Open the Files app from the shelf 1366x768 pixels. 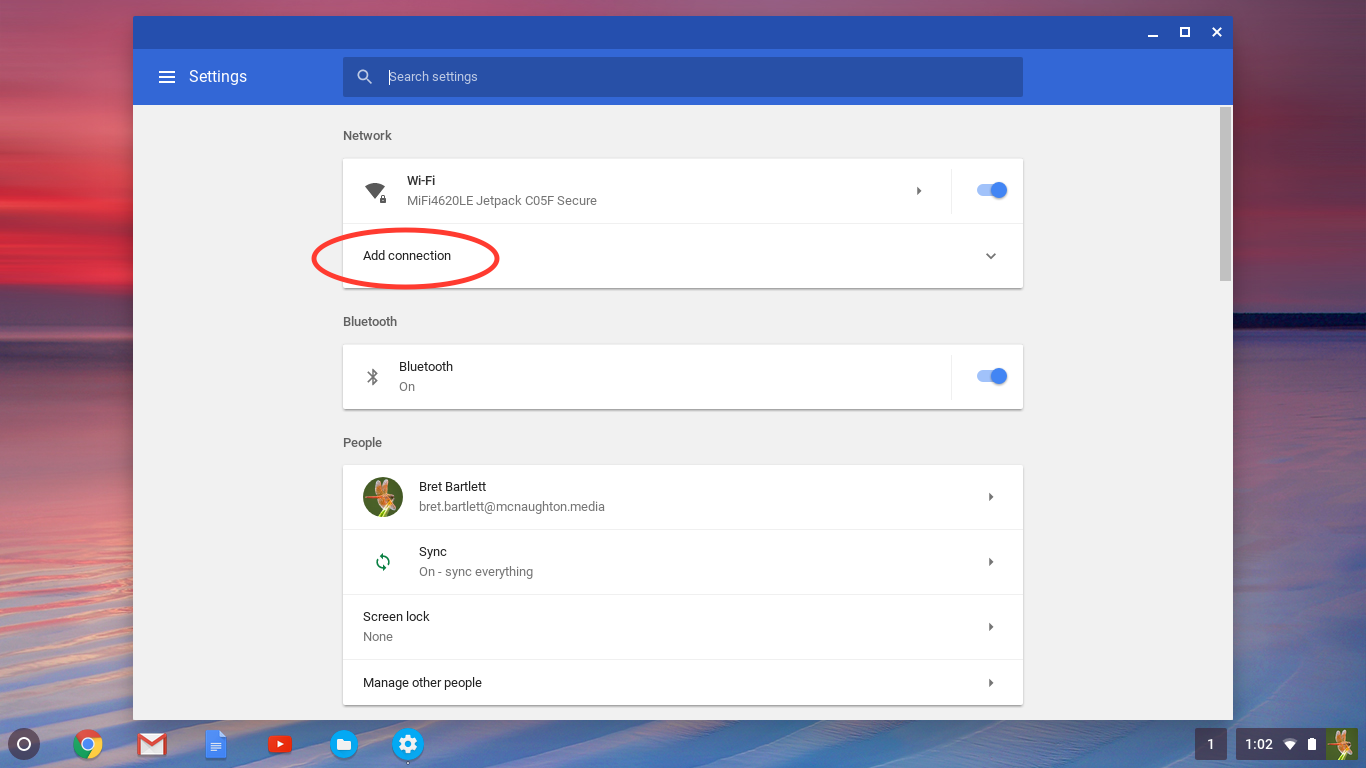344,744
